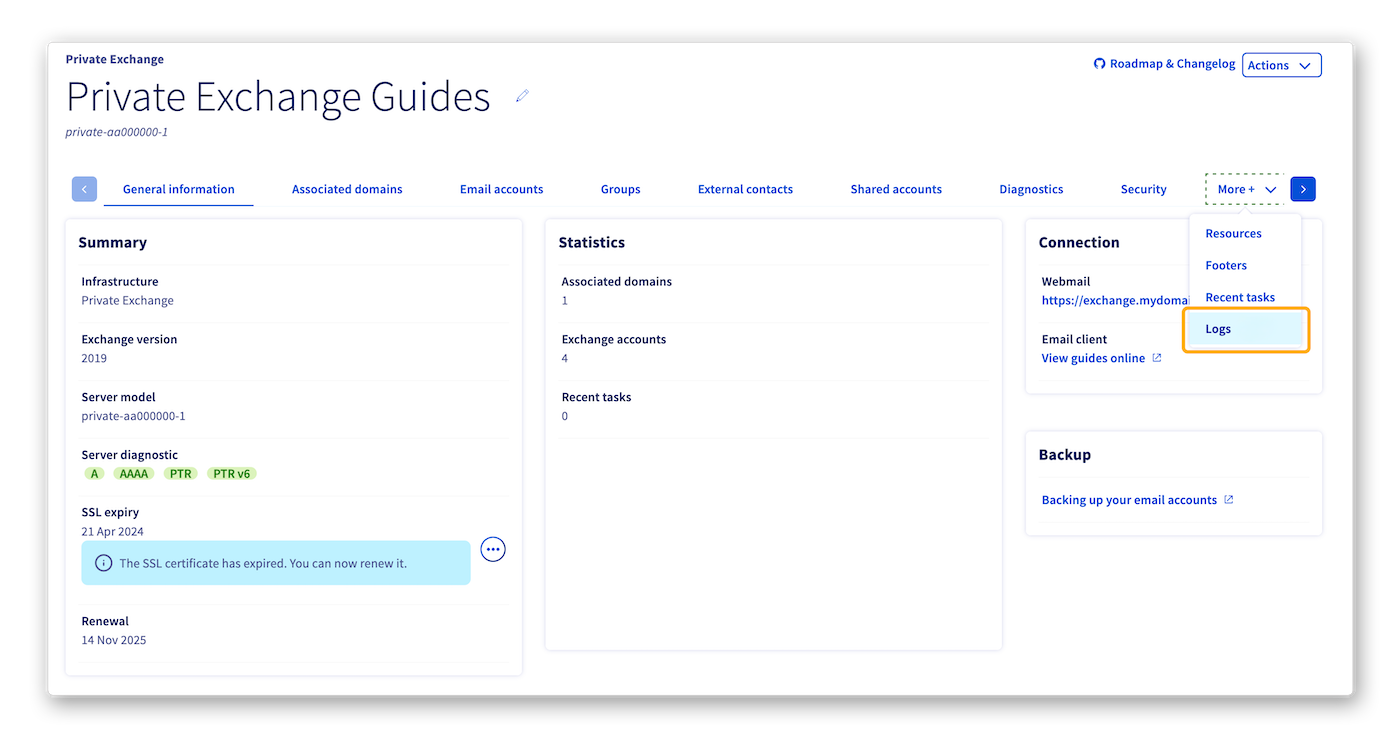
Task: Select the PTR diagnostic badge
Action: [181, 473]
